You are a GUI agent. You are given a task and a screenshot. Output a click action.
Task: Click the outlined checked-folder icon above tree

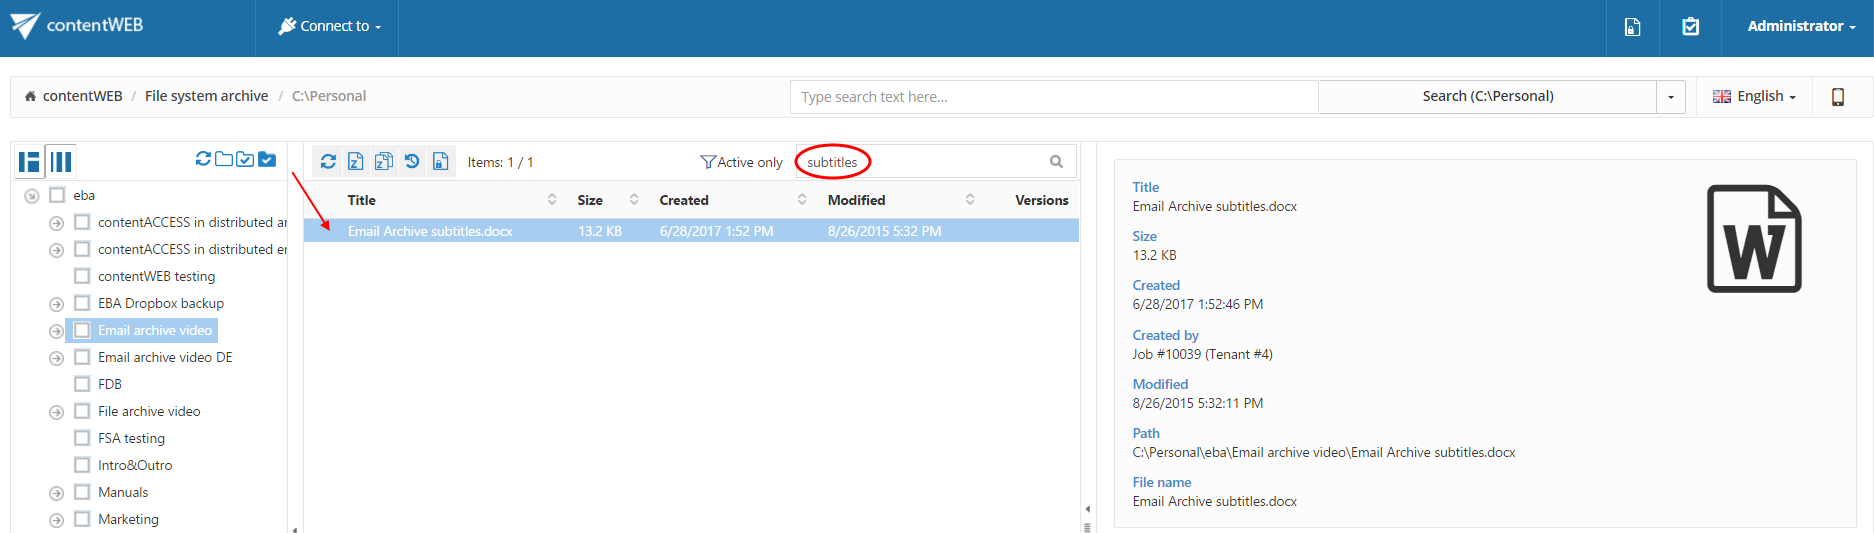click(x=245, y=159)
